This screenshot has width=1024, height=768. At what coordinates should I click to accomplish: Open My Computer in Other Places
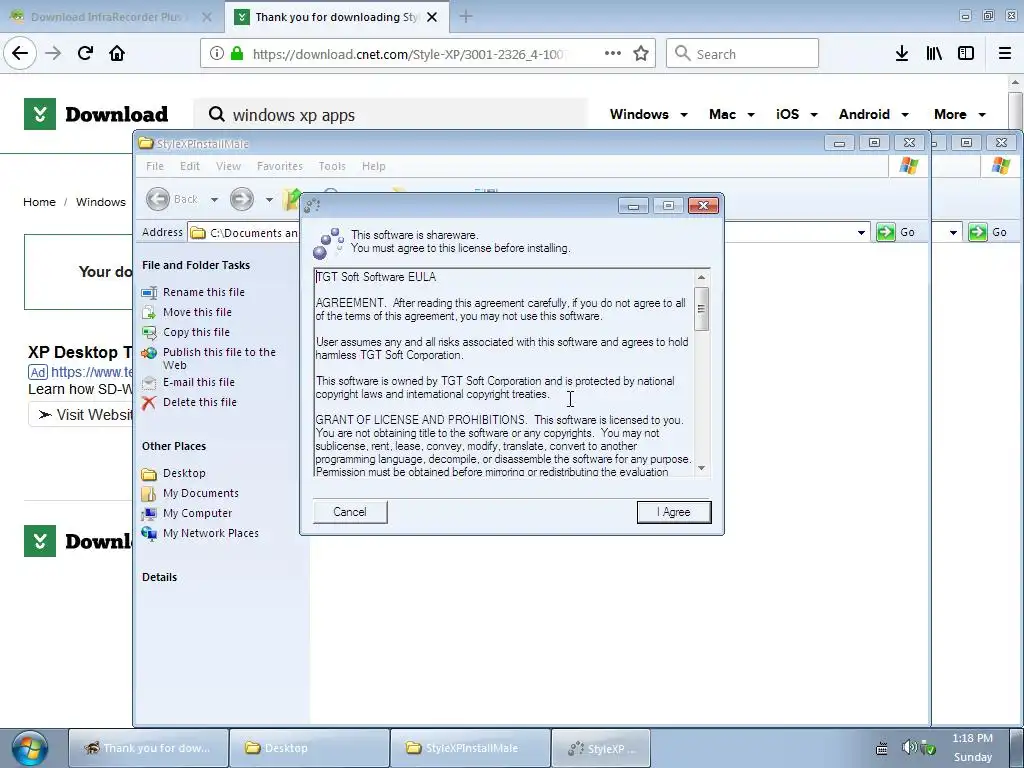197,513
